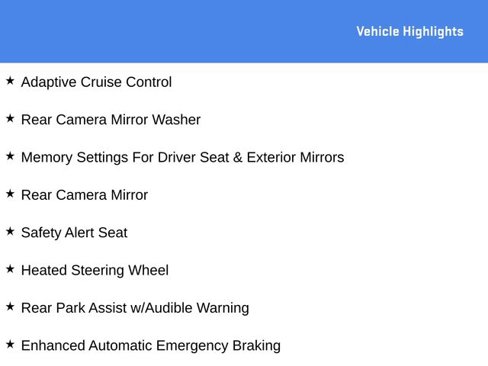The height and width of the screenshot is (366, 488).
Task: Click the star beside Enhanced Automatic Emergency Braking
Action: 10,344
